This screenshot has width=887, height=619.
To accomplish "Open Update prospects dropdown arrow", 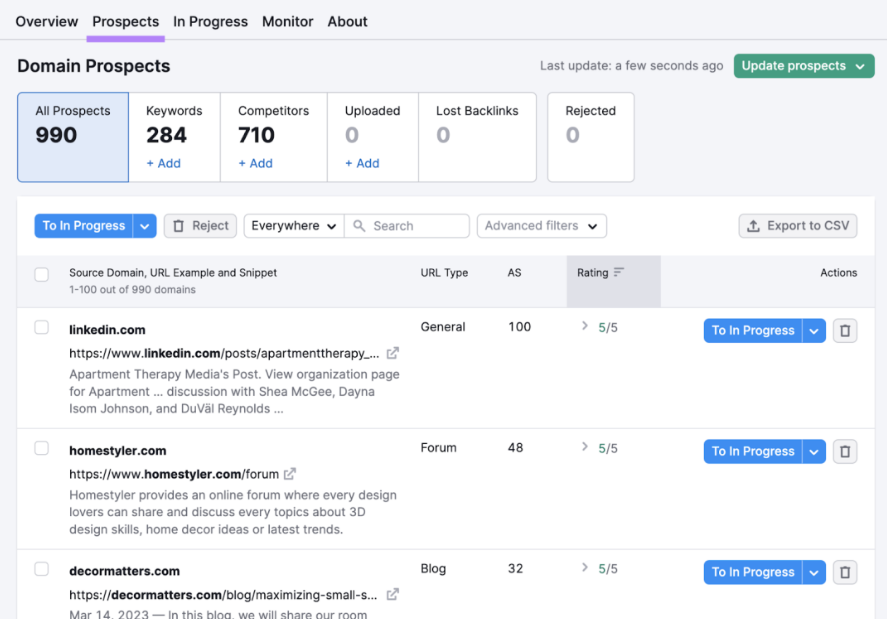I will click(860, 66).
